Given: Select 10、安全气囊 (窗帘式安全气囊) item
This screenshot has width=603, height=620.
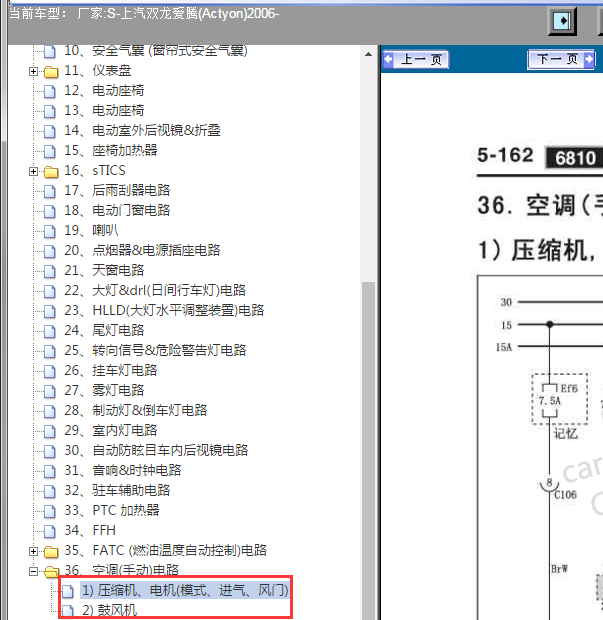Looking at the screenshot, I should pos(156,51).
